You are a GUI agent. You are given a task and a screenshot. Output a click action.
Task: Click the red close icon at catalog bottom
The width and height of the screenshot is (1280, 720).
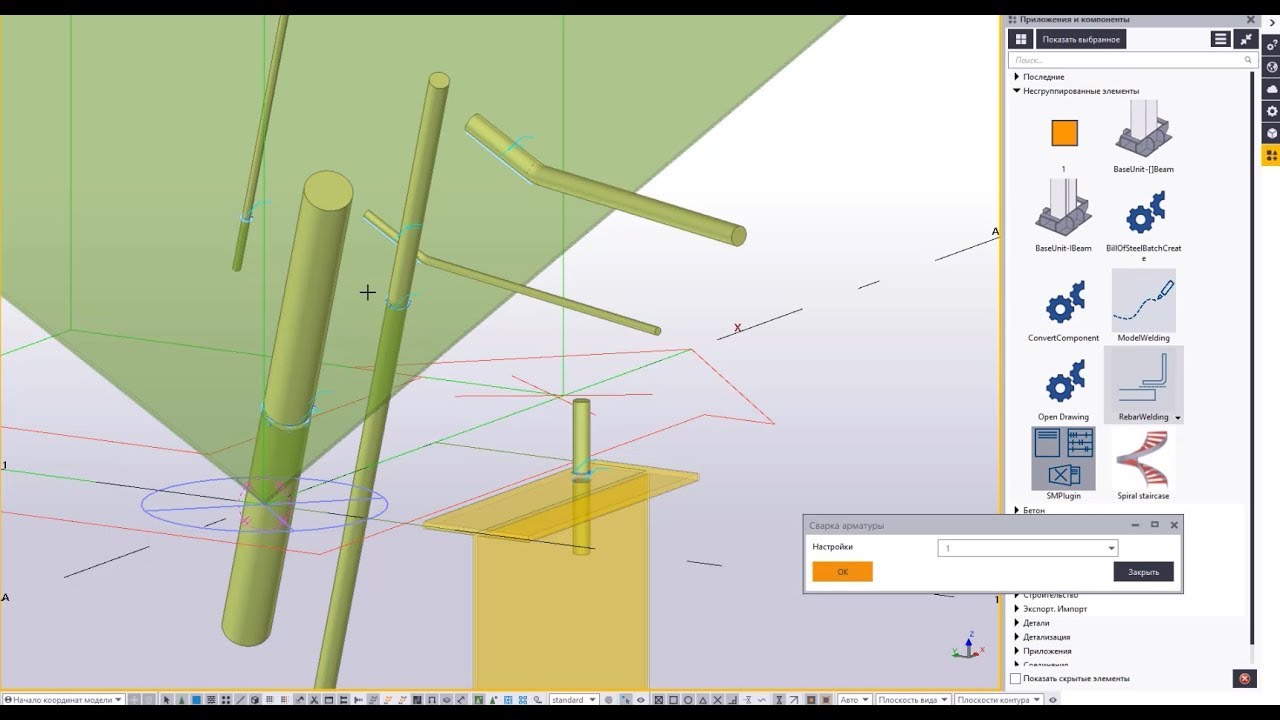1244,678
